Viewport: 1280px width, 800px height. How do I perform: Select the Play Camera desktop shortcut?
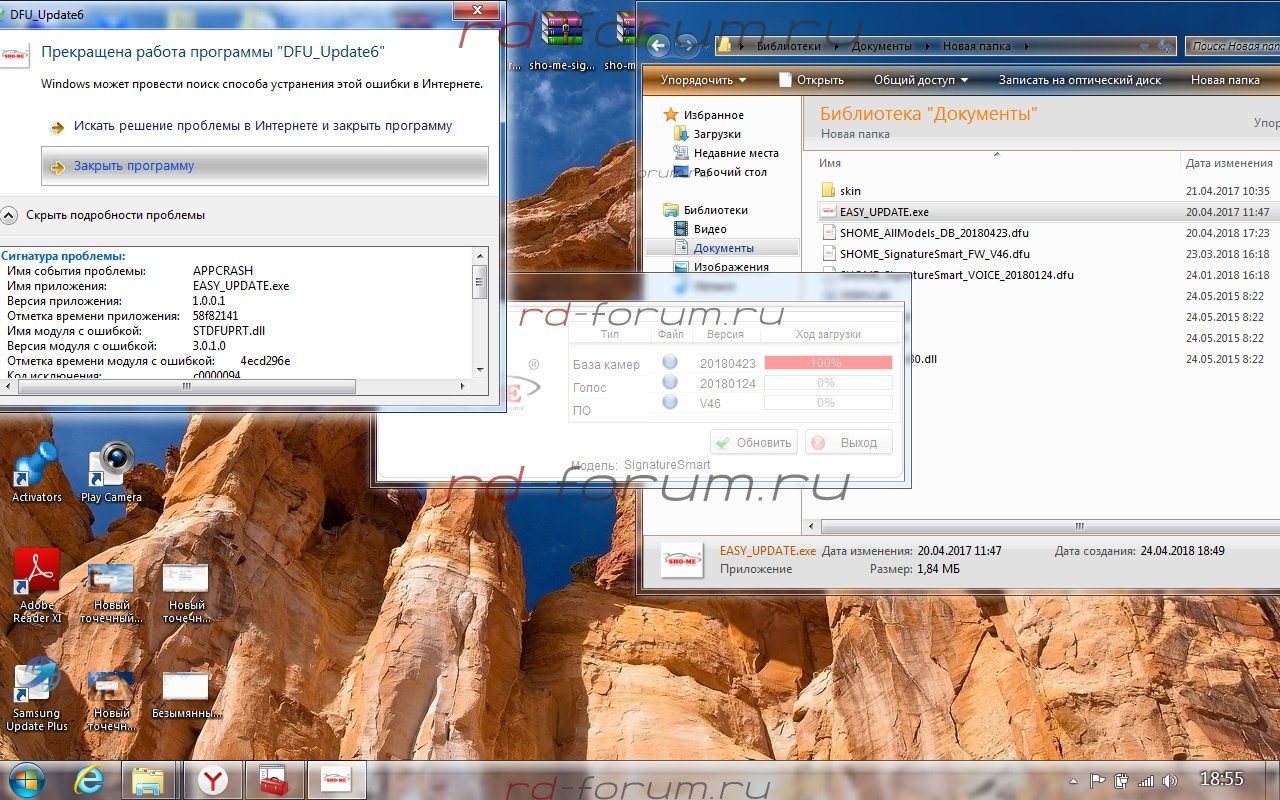[111, 472]
